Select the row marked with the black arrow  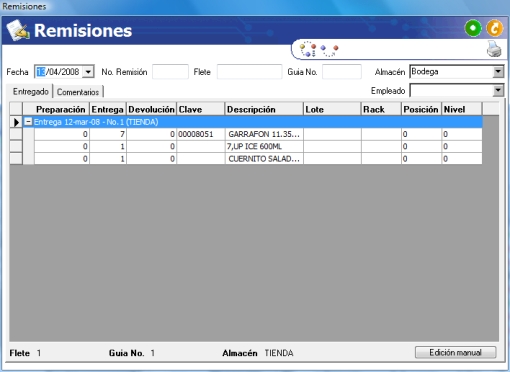coord(16,122)
